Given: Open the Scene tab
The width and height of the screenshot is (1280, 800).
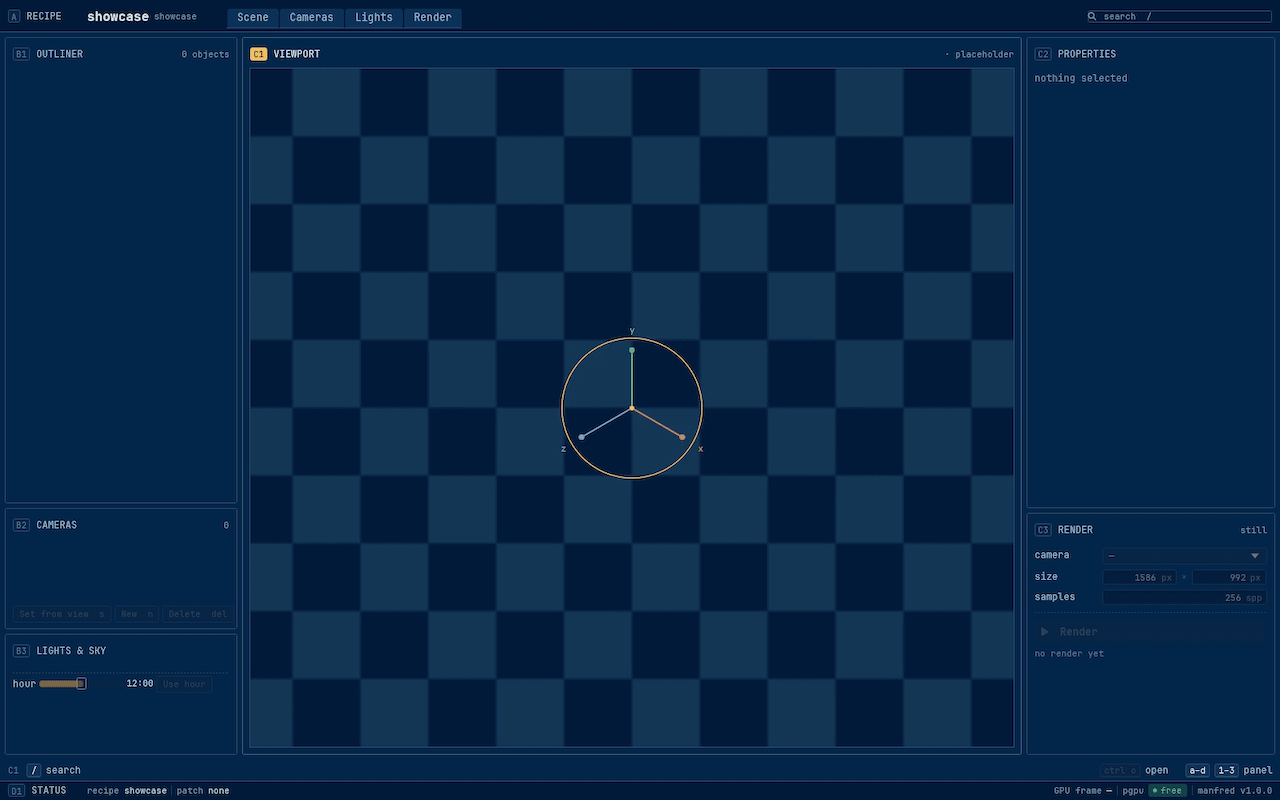Looking at the screenshot, I should [x=253, y=17].
